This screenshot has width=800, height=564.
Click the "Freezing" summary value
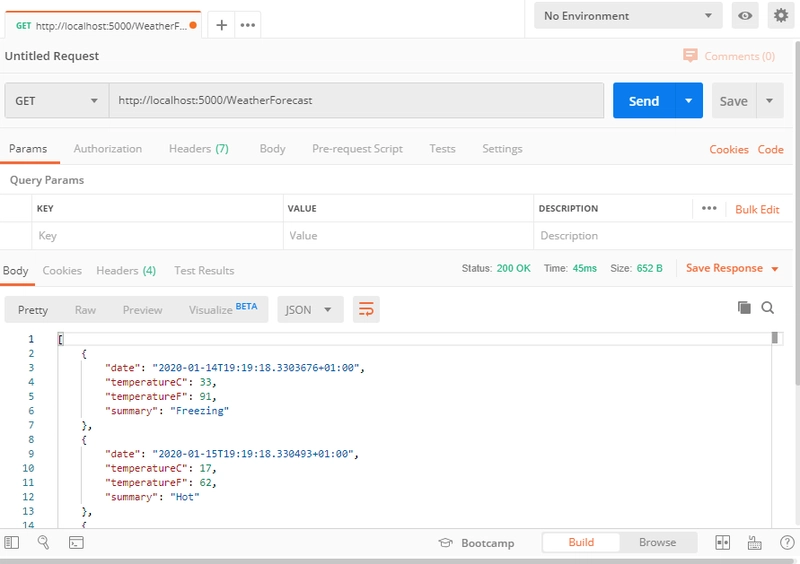199,411
